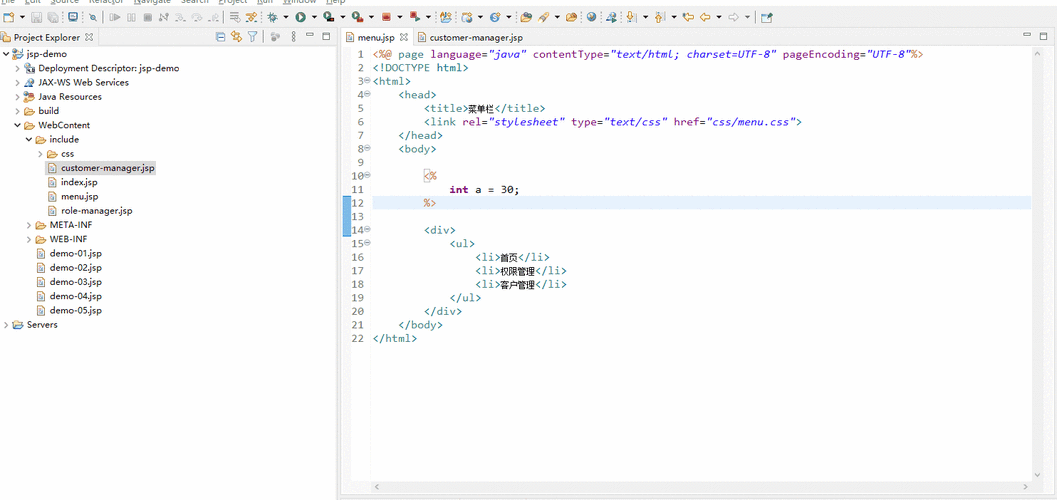Maximize the editor area

[1045, 35]
